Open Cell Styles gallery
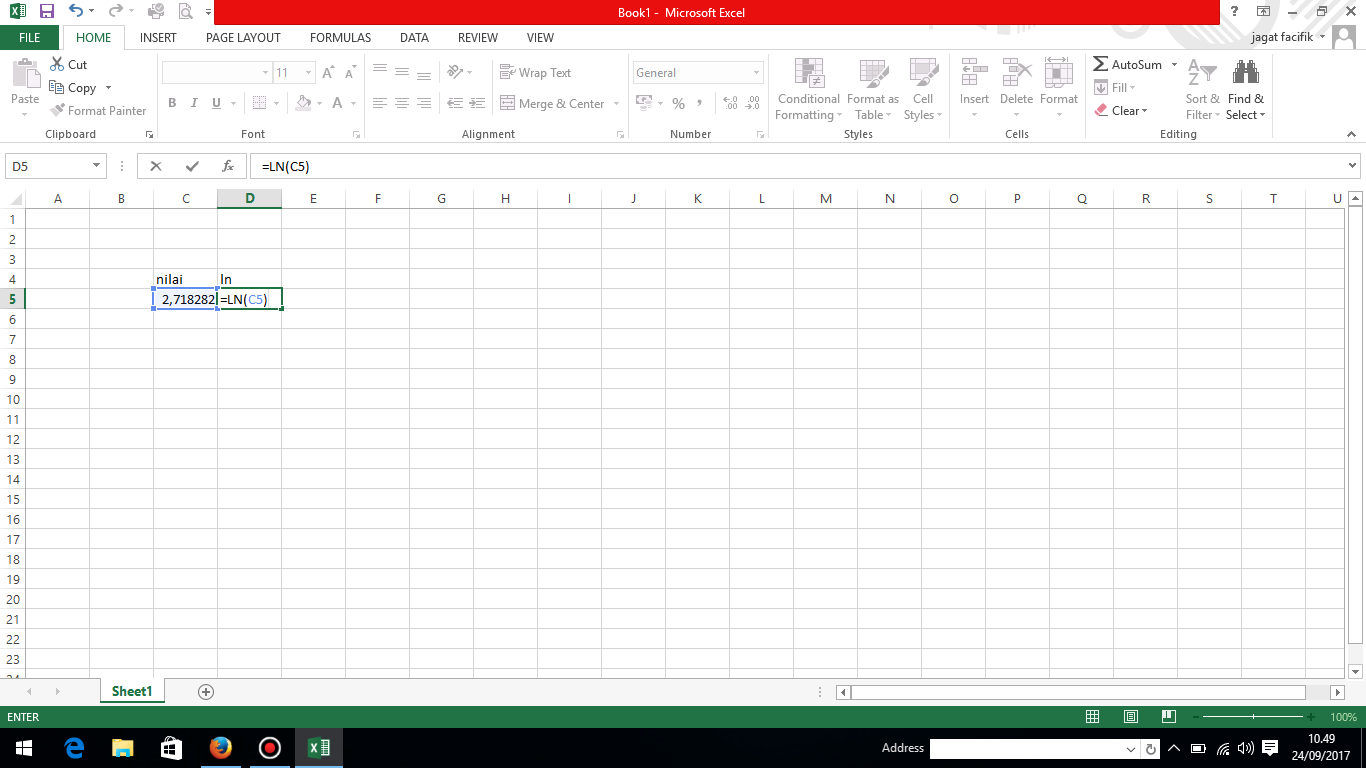Viewport: 1366px width, 768px height. (923, 89)
